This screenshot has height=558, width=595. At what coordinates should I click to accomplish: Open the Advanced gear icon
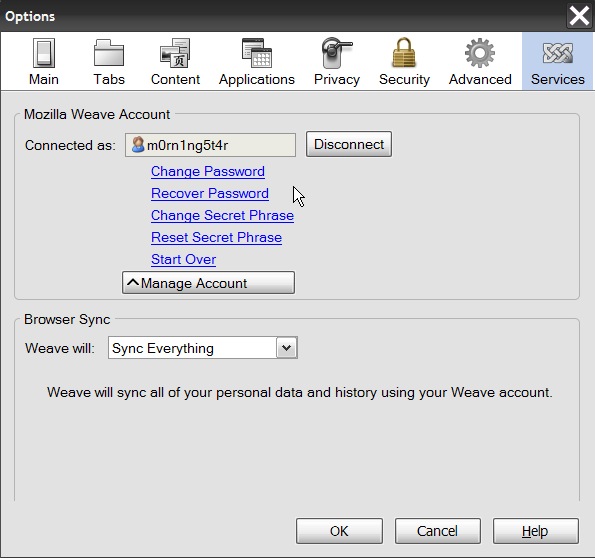480,53
